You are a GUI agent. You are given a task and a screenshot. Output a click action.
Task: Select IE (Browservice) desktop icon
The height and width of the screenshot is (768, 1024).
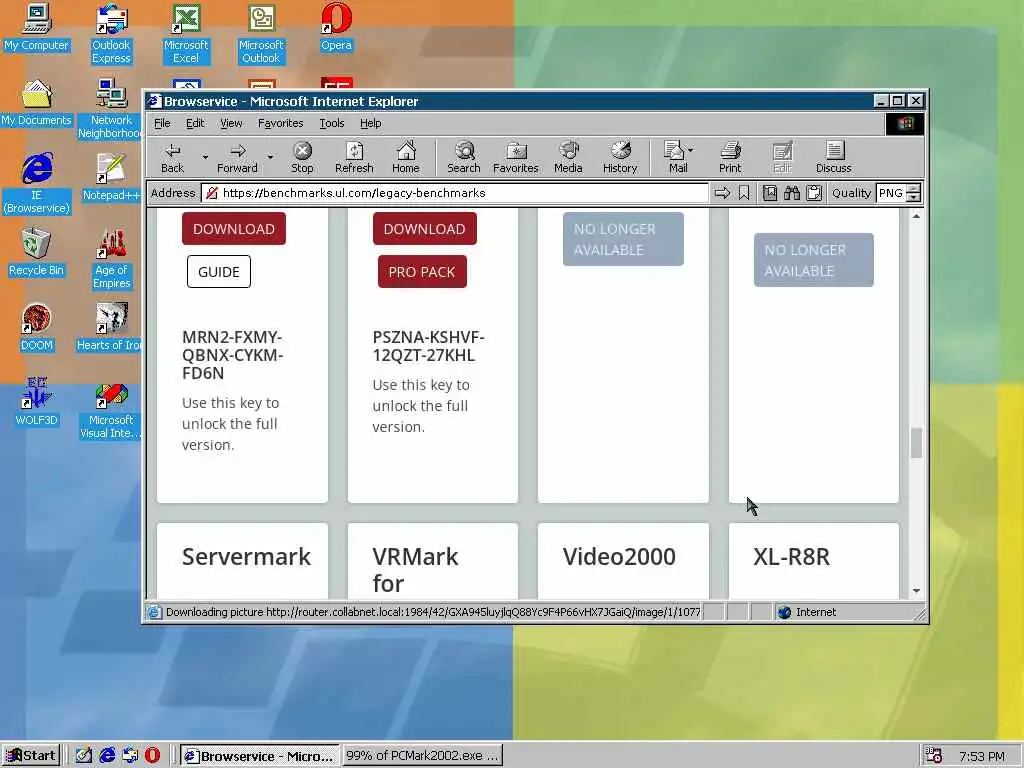(37, 184)
